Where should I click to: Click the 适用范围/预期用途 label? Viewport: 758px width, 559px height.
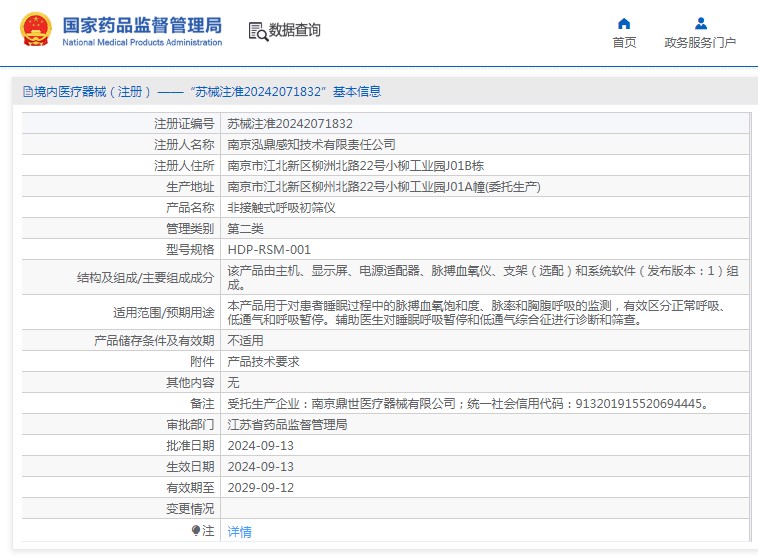[163, 312]
